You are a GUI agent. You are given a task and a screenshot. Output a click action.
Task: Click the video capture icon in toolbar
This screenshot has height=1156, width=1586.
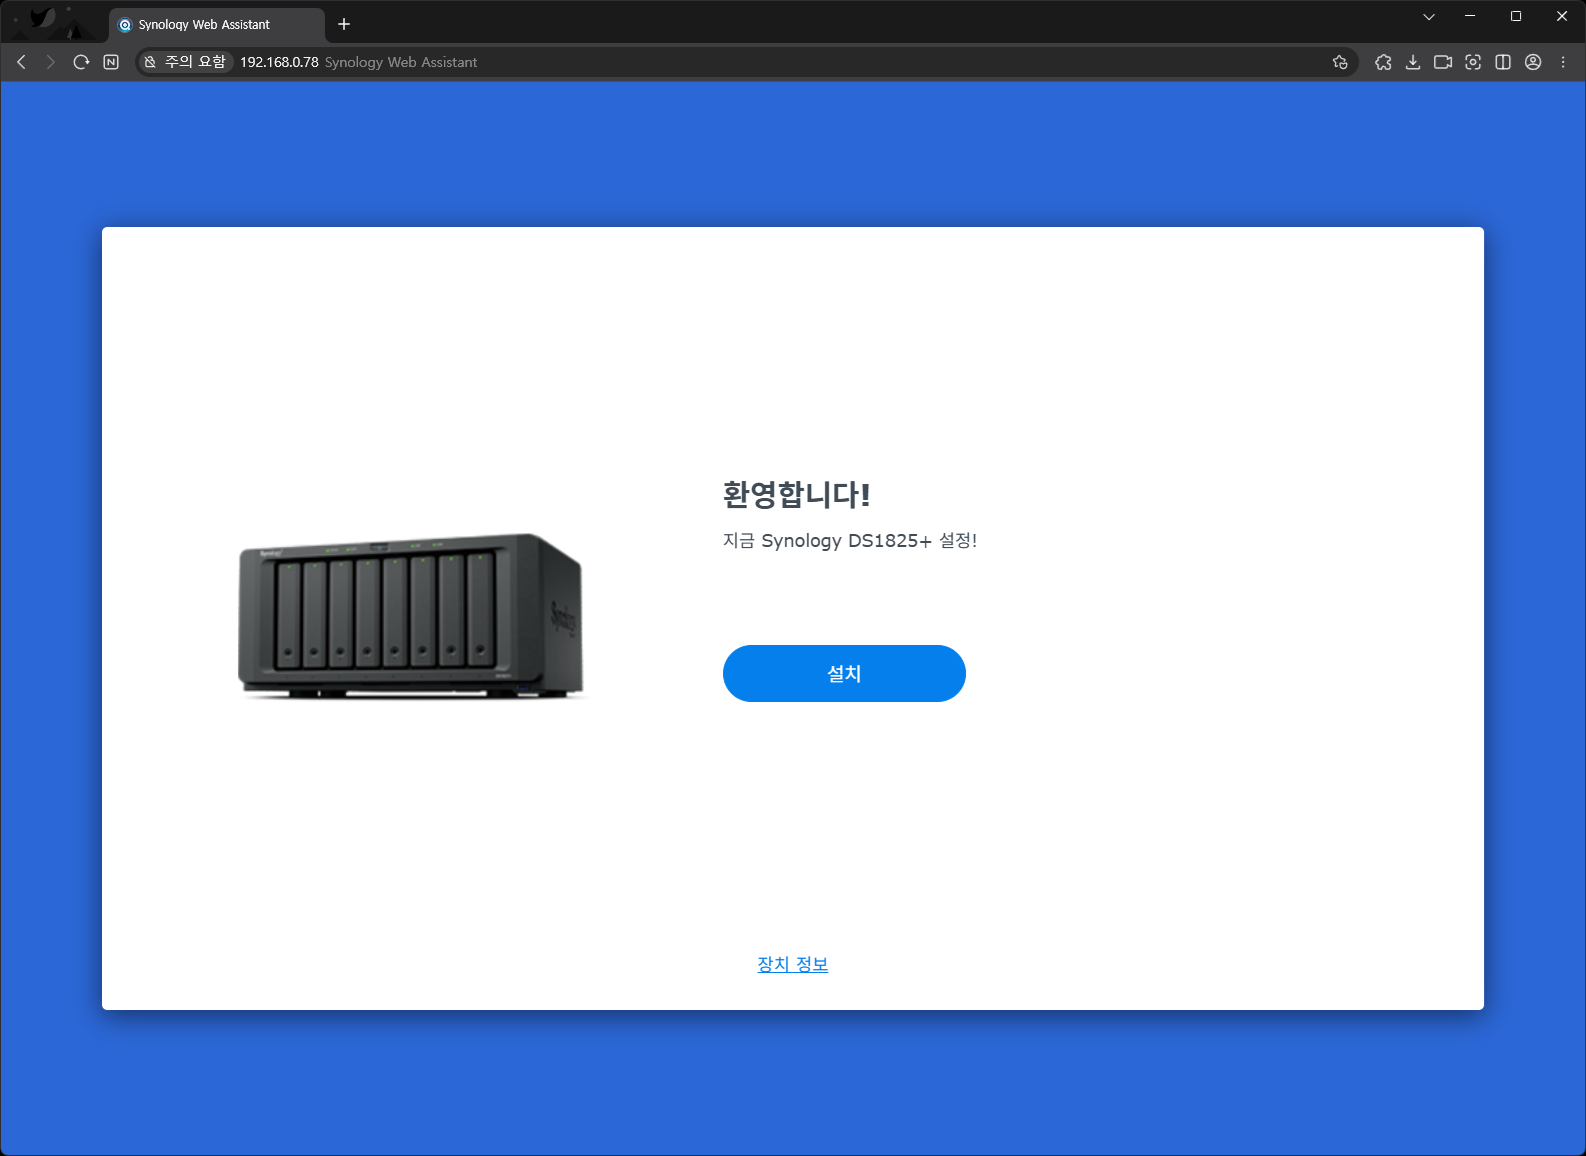coord(1443,62)
